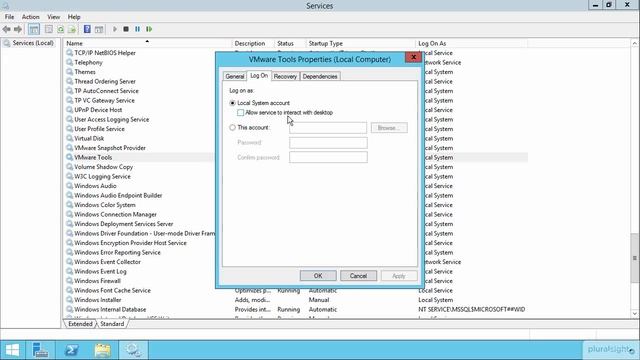Open the Windows Start button
The height and width of the screenshot is (360, 640).
12,350
